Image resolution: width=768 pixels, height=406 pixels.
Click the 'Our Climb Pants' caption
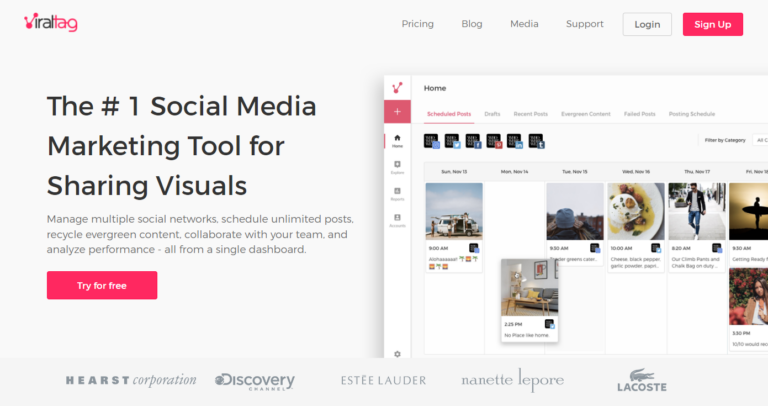tap(696, 263)
